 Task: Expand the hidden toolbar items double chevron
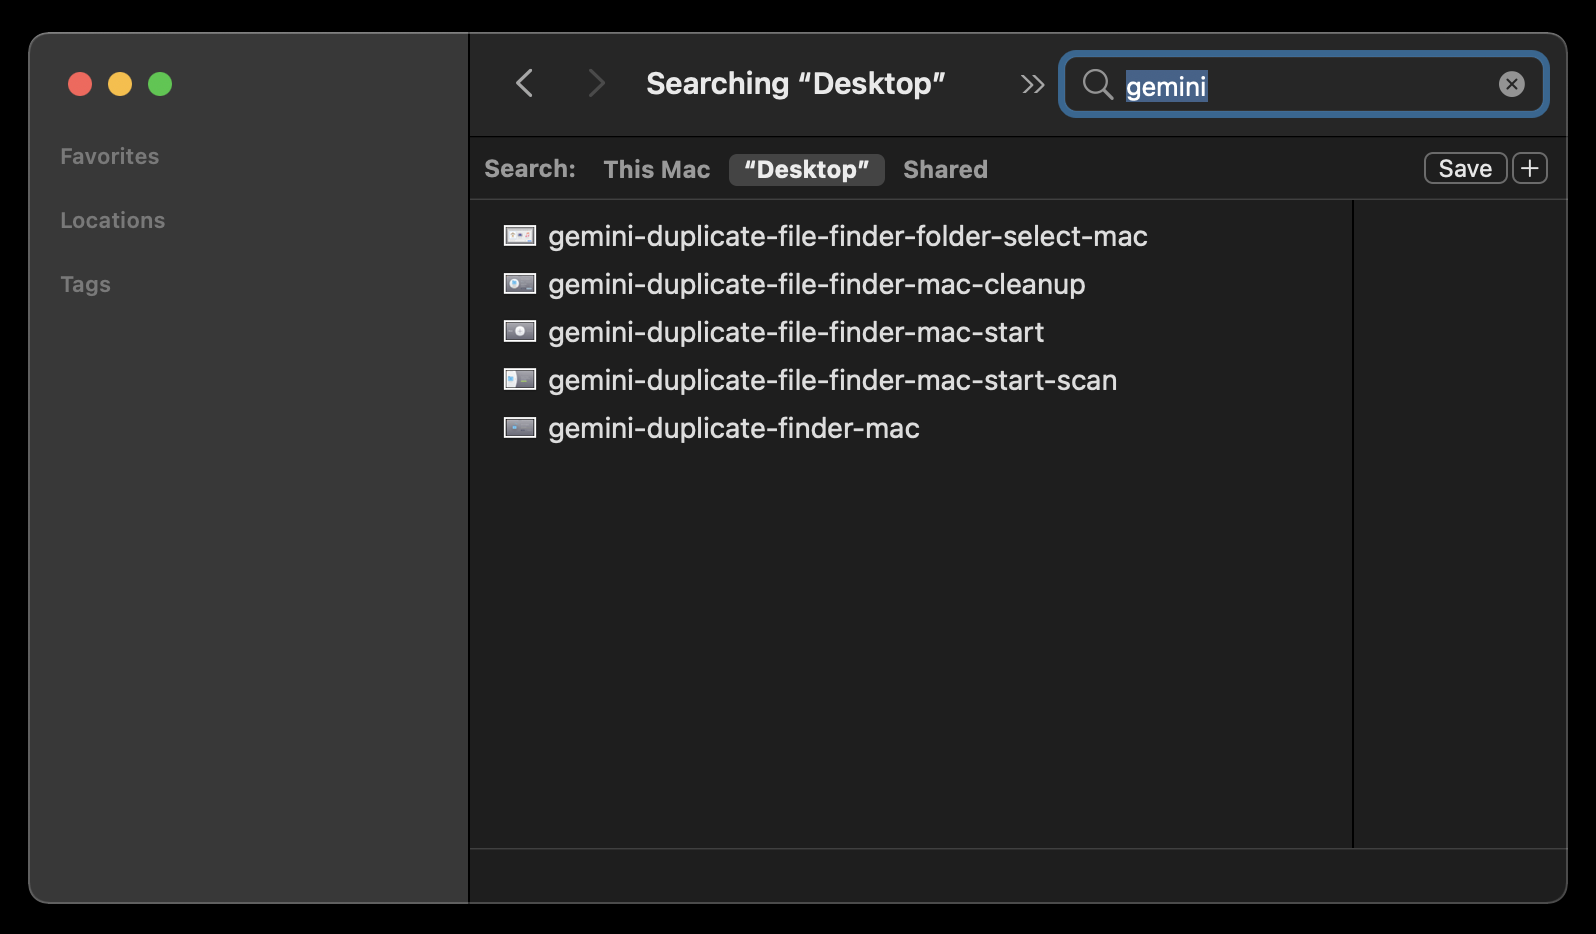(1032, 84)
